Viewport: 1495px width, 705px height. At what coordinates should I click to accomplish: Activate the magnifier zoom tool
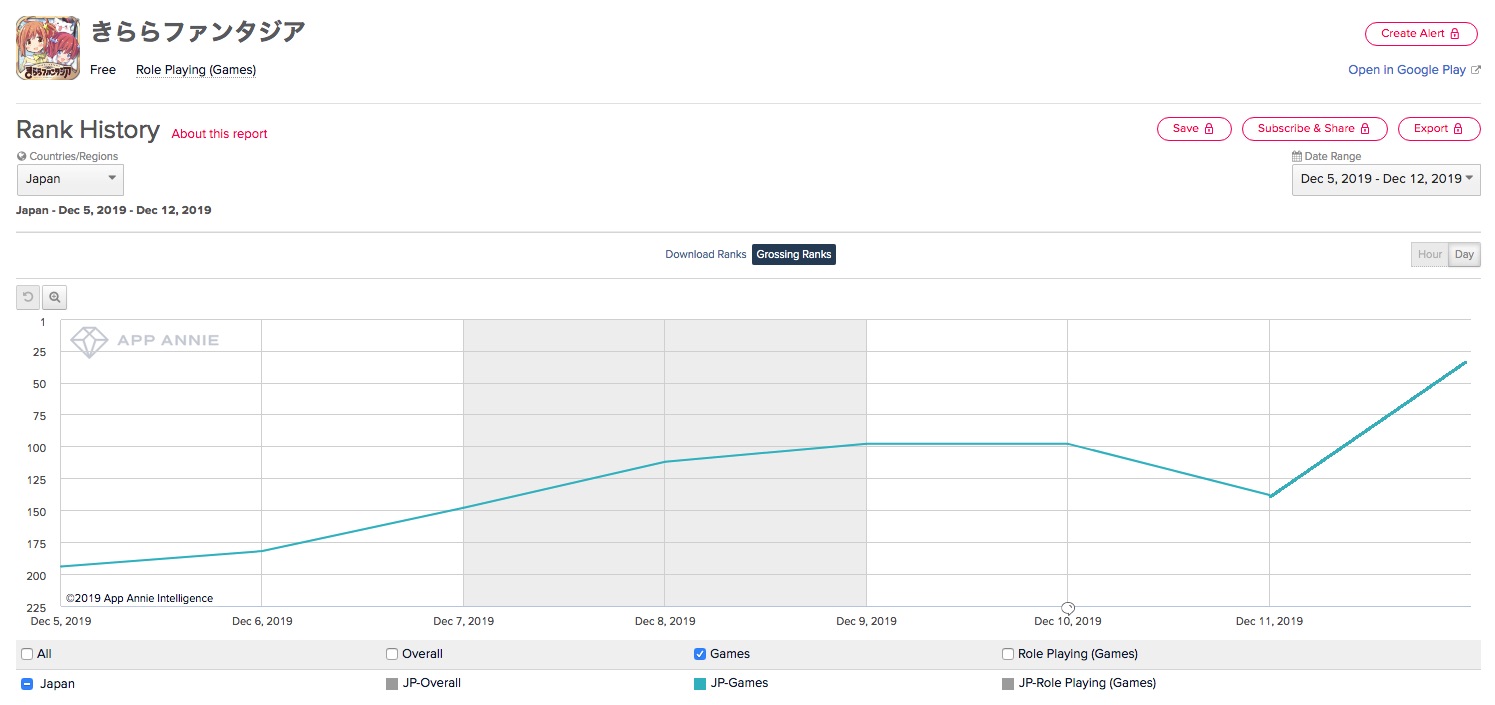[54, 297]
